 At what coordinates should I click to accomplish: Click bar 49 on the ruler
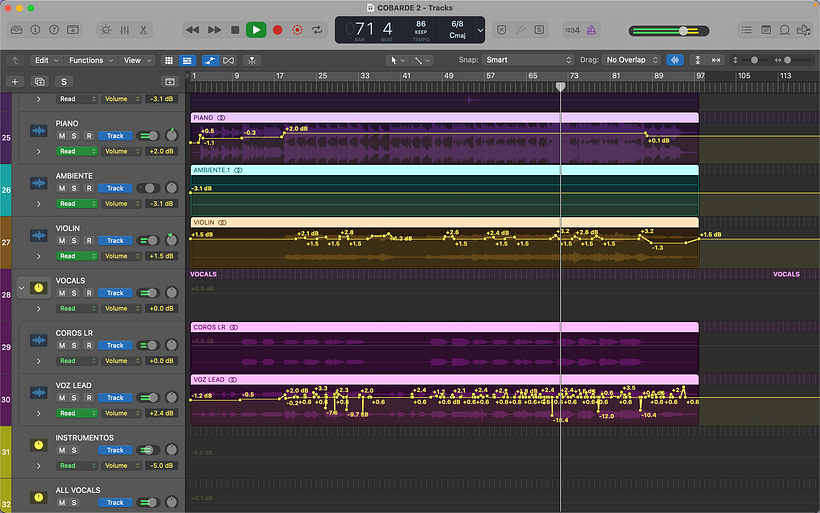(x=448, y=76)
